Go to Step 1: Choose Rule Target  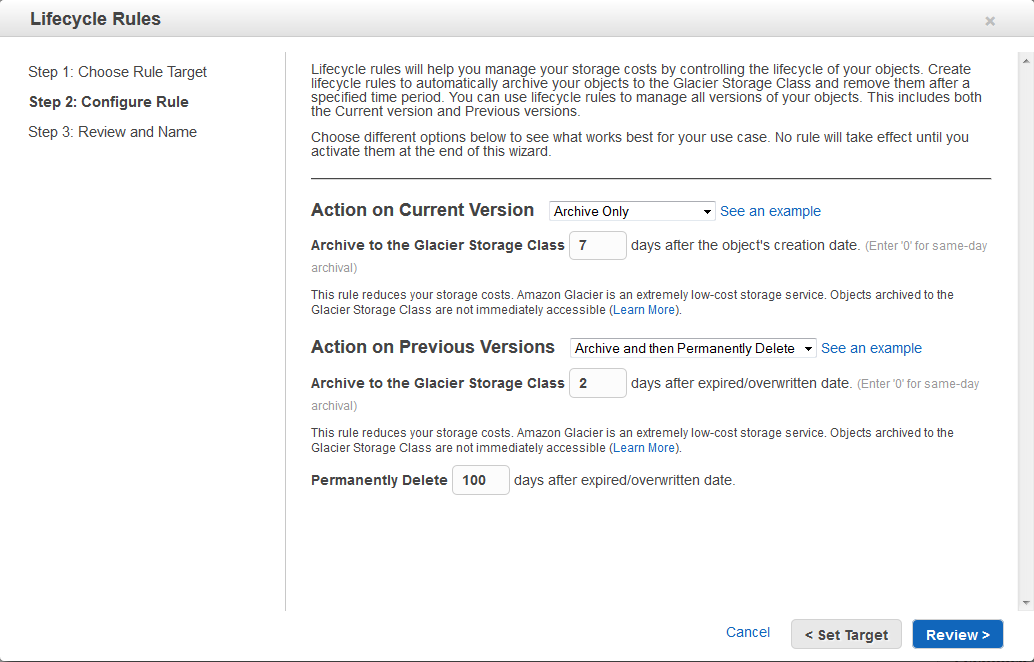pos(117,72)
